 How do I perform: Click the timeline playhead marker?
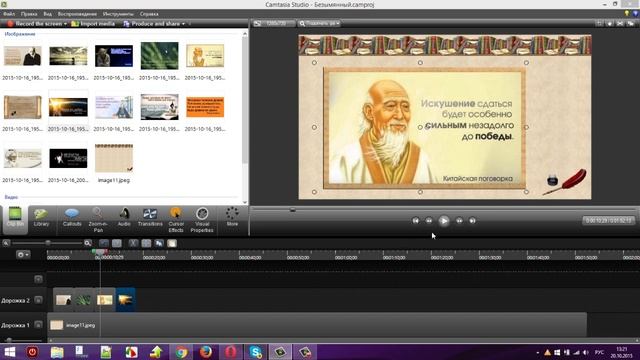100,253
